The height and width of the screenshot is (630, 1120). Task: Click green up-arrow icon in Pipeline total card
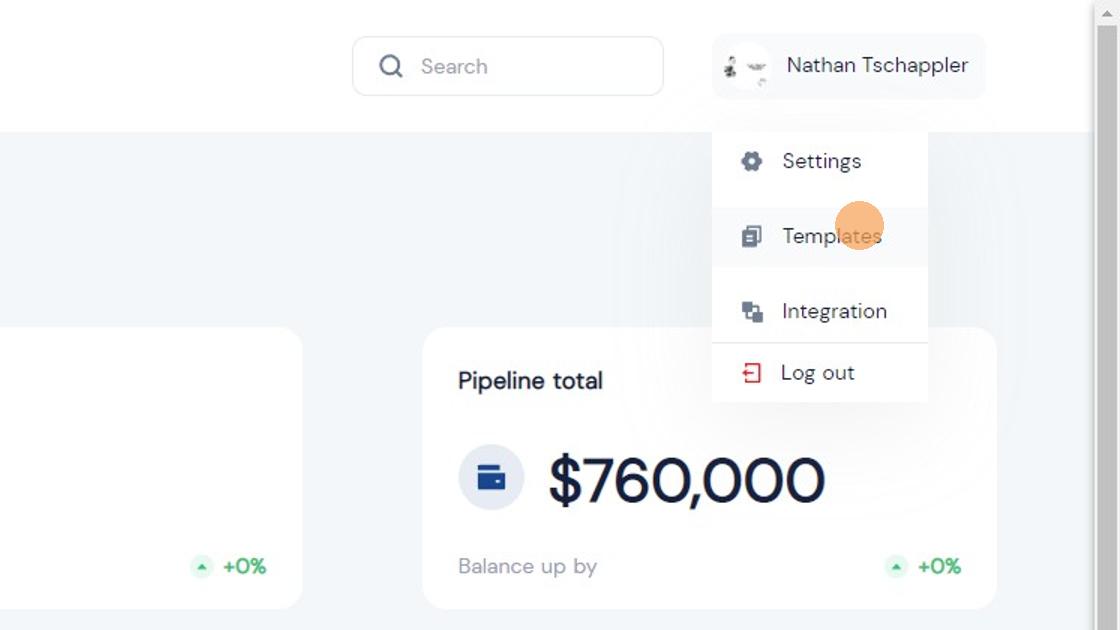[x=896, y=567]
